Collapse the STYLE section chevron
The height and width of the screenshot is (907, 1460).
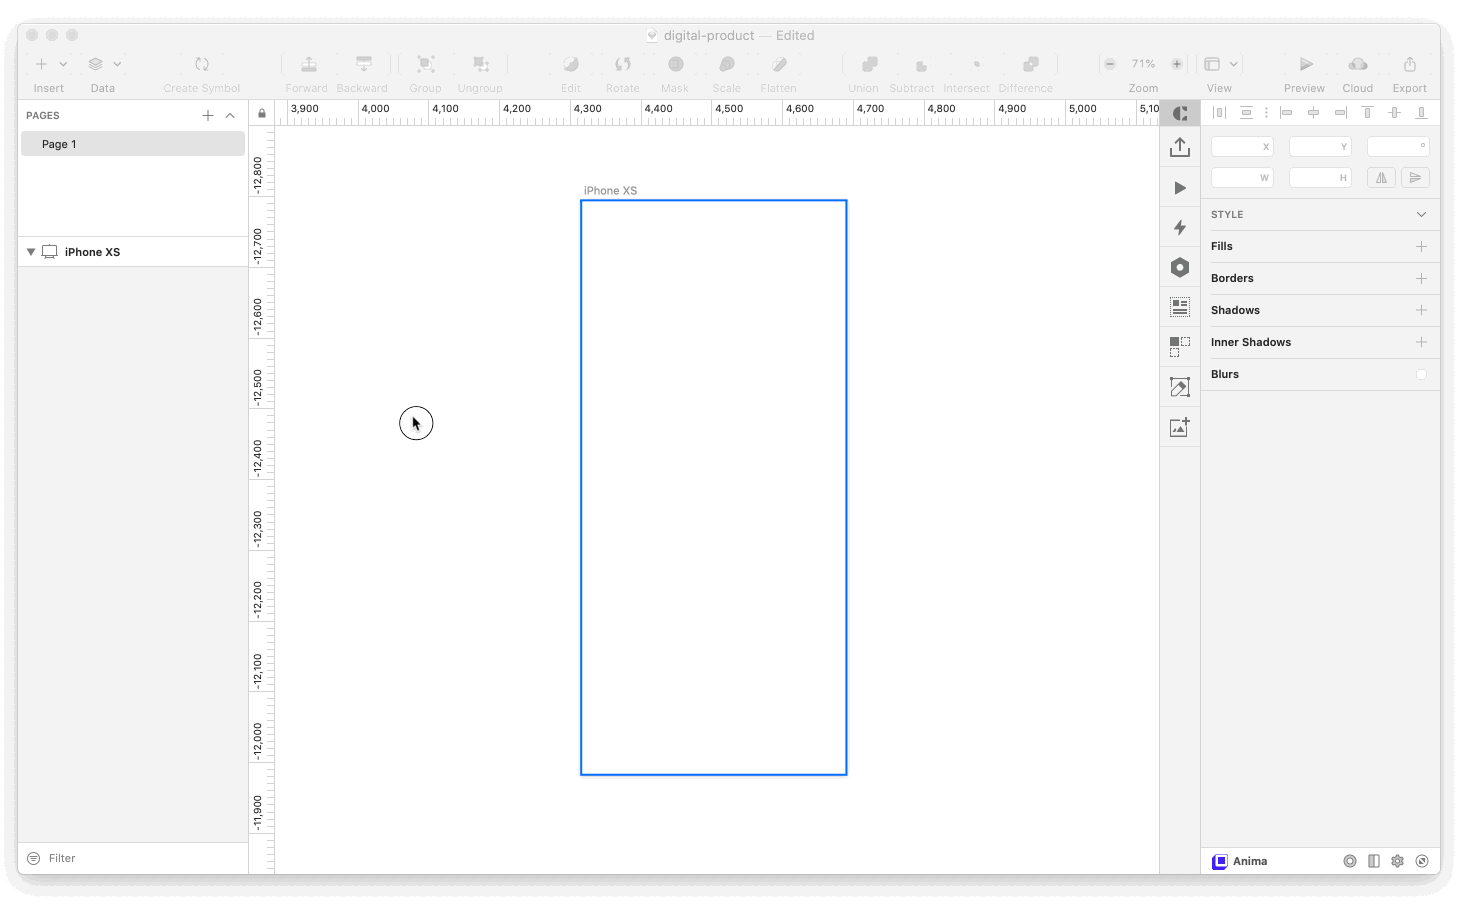[x=1421, y=214]
